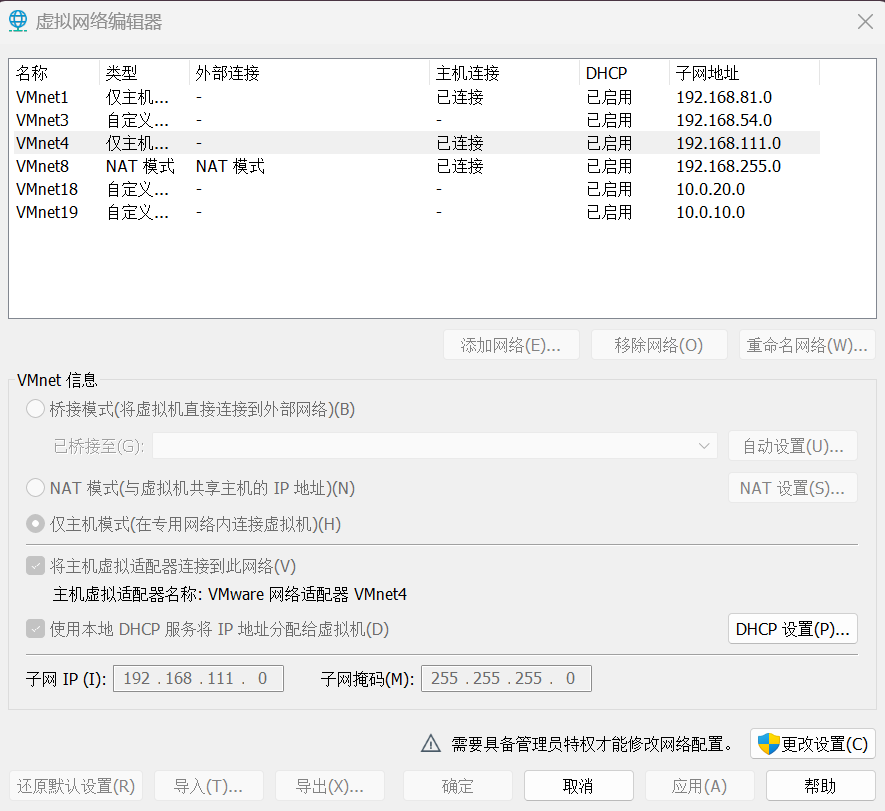Open 自动设置(U)... button
Image resolution: width=885 pixels, height=811 pixels.
(x=792, y=446)
